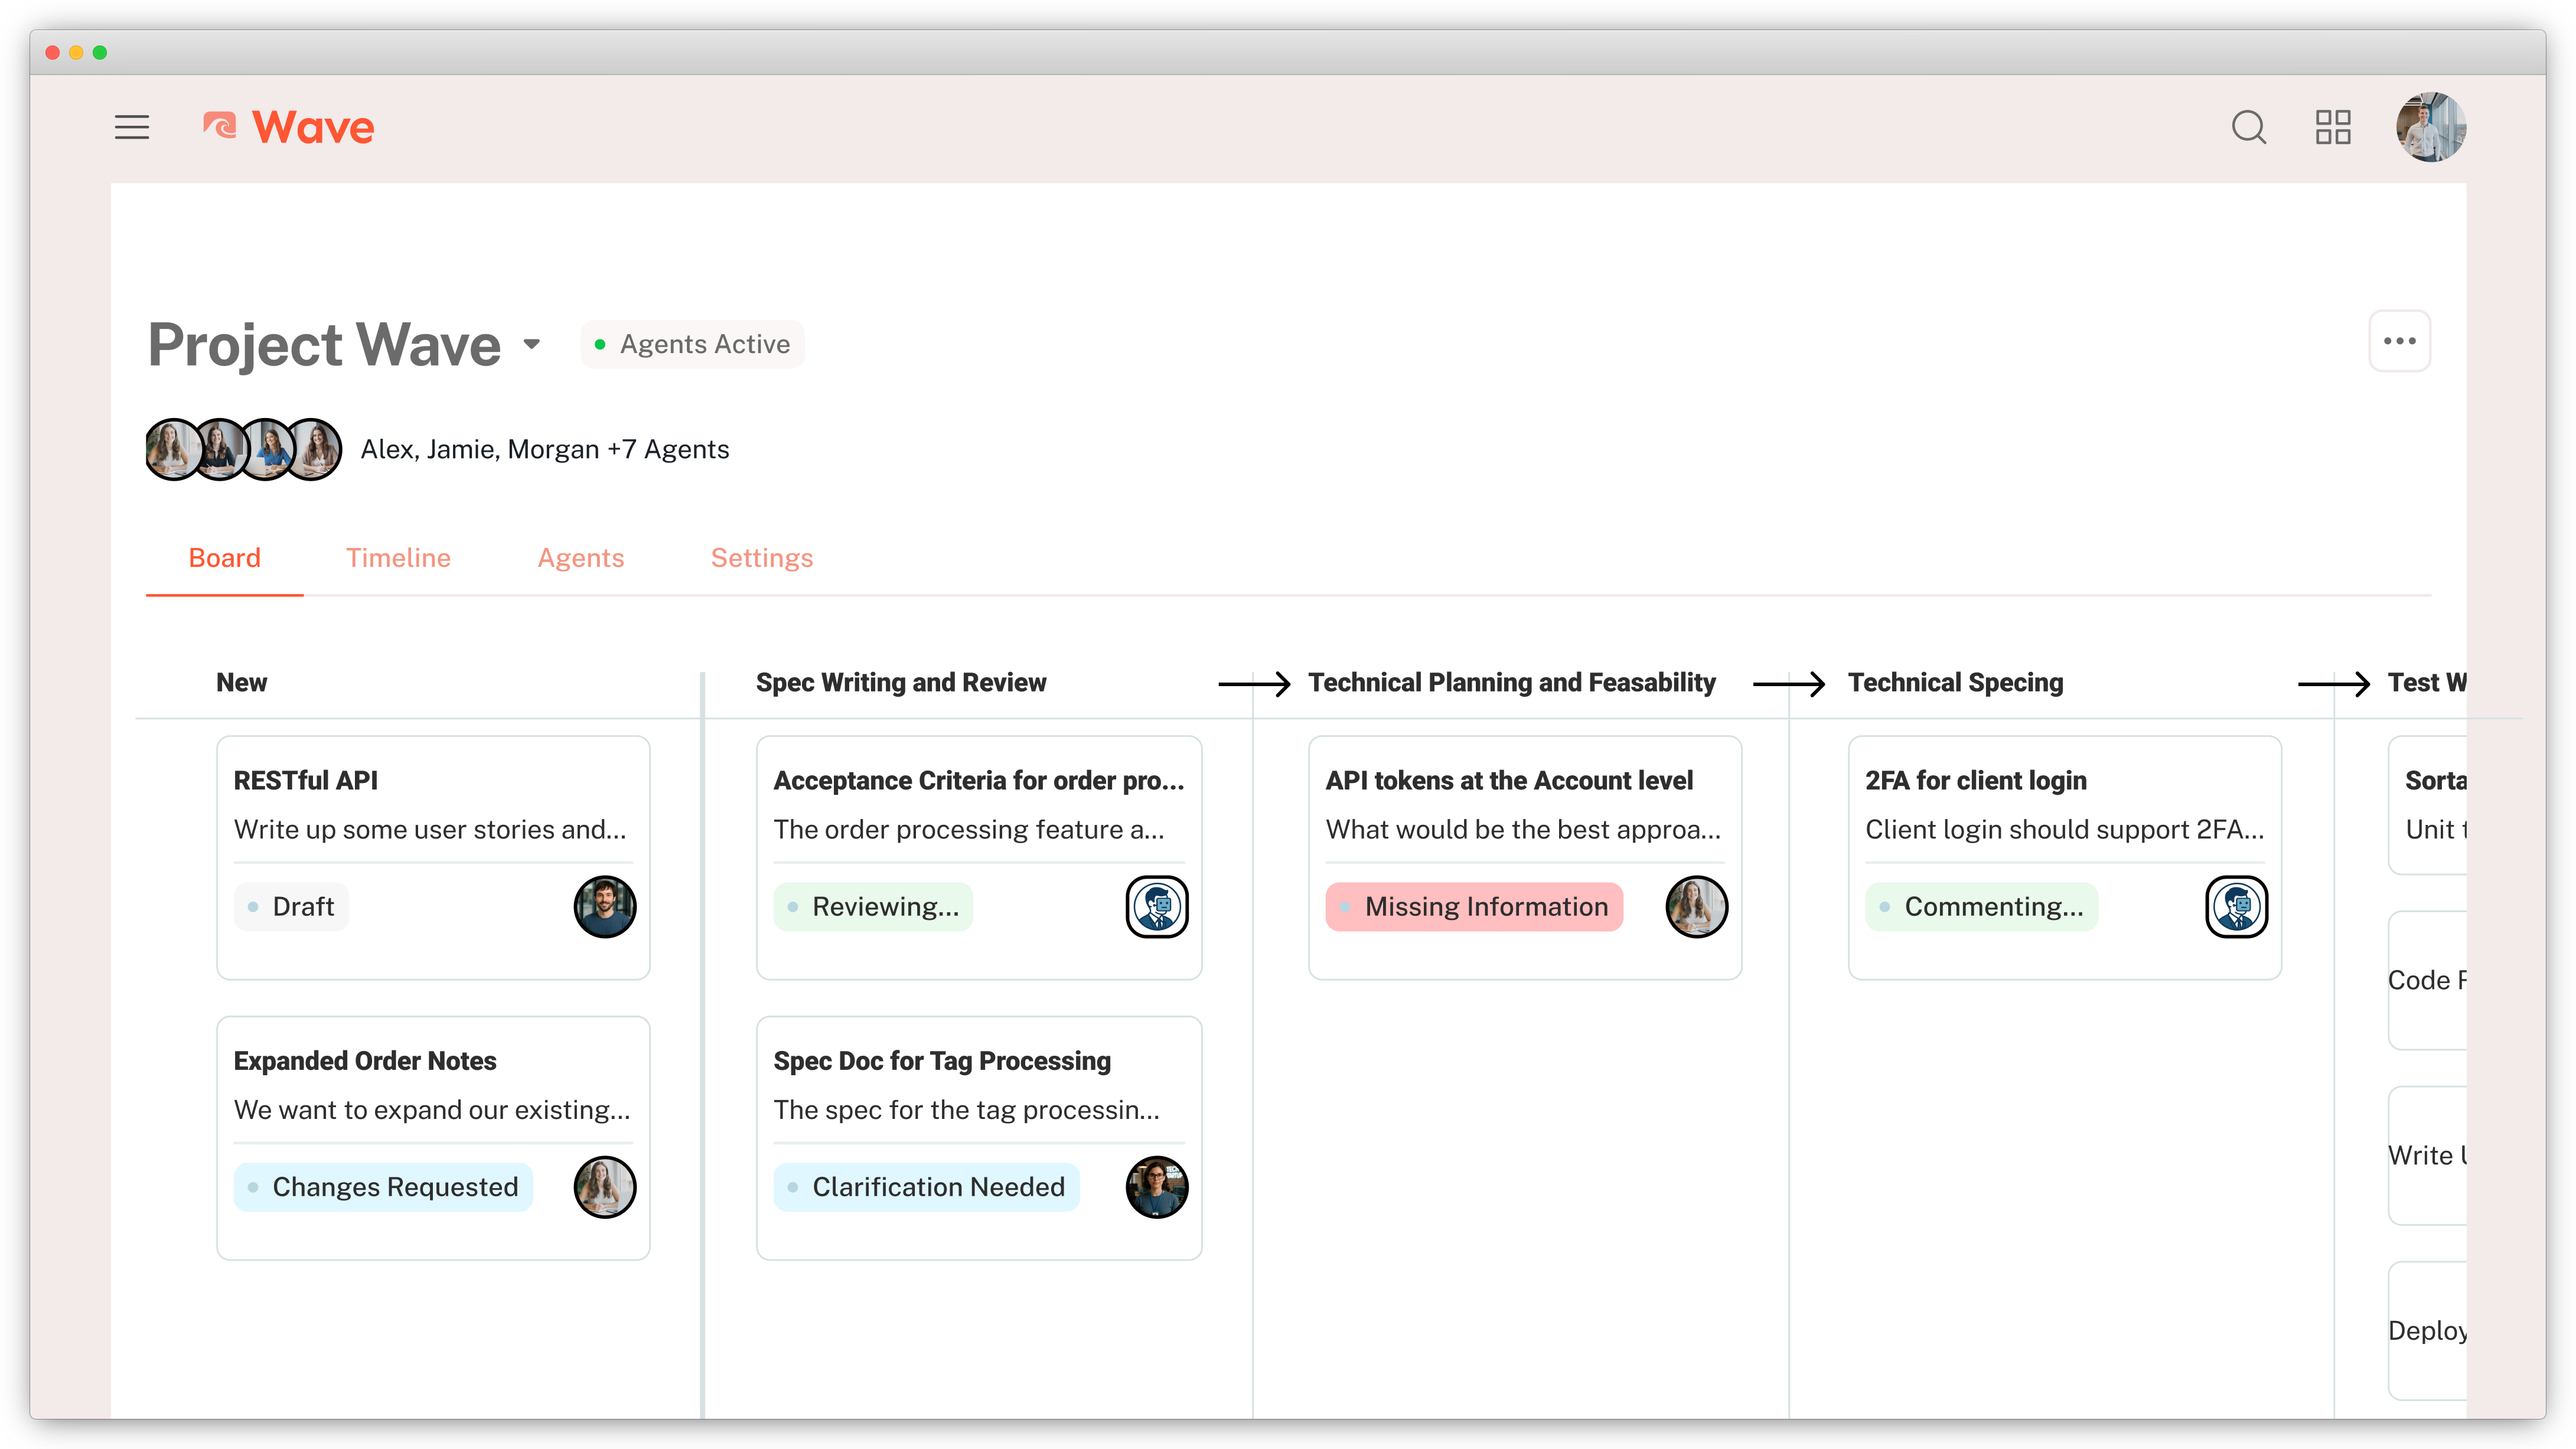Image resolution: width=2576 pixels, height=1449 pixels.
Task: Open the user profile avatar
Action: coord(2430,127)
